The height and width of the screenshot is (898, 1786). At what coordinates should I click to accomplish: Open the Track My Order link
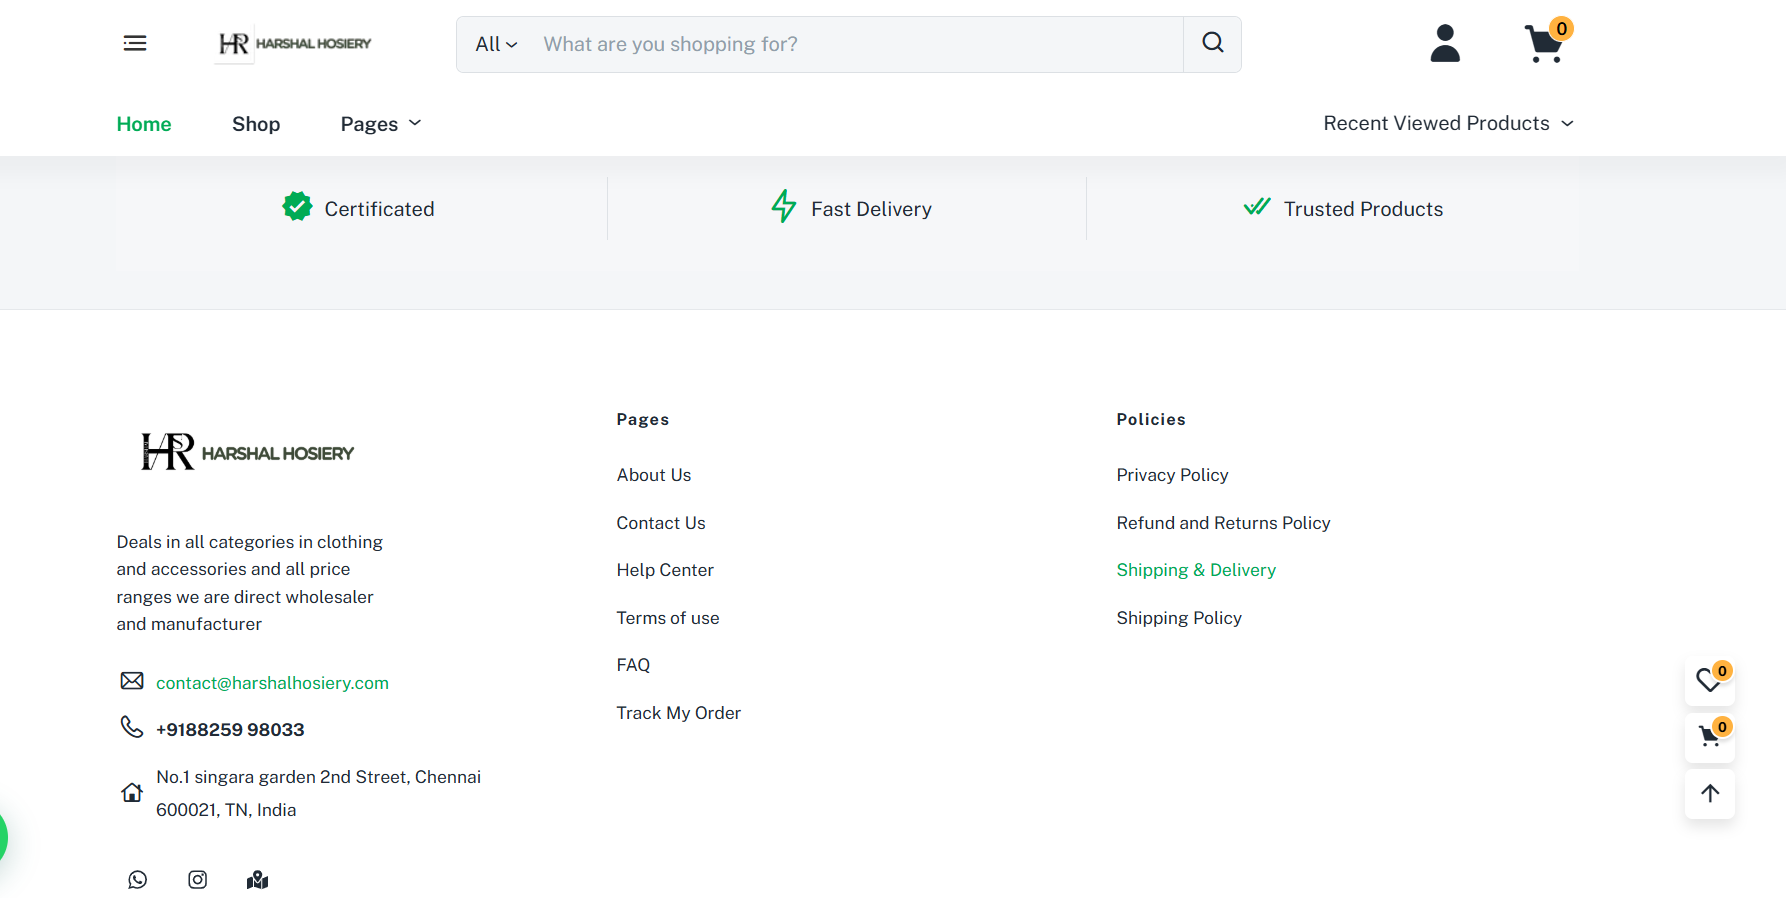coord(678,713)
